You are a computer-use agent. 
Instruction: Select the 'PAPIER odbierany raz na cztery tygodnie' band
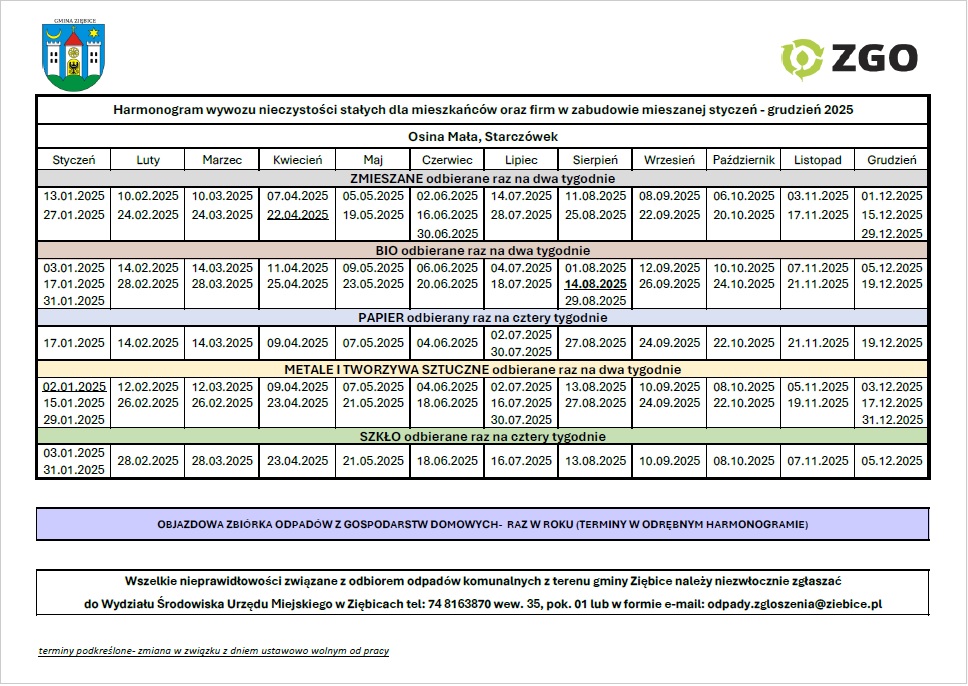[x=483, y=317]
